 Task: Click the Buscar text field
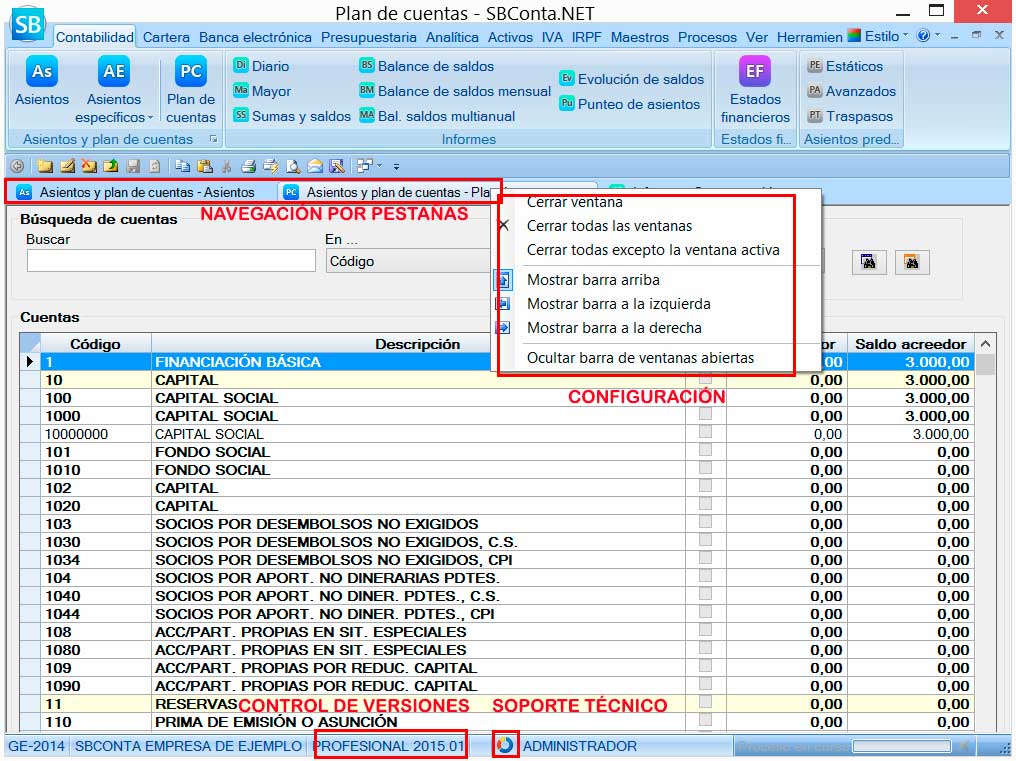170,261
